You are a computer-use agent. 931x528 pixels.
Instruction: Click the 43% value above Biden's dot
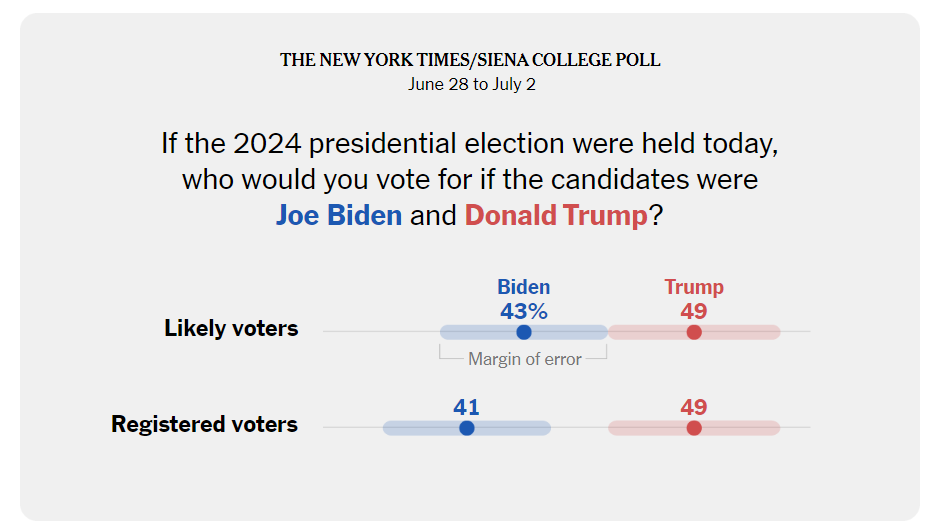click(x=524, y=311)
